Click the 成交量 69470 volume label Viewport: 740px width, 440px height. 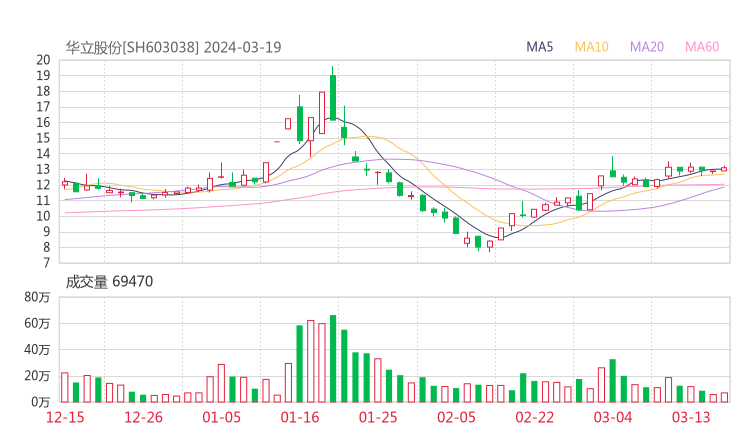tap(109, 281)
